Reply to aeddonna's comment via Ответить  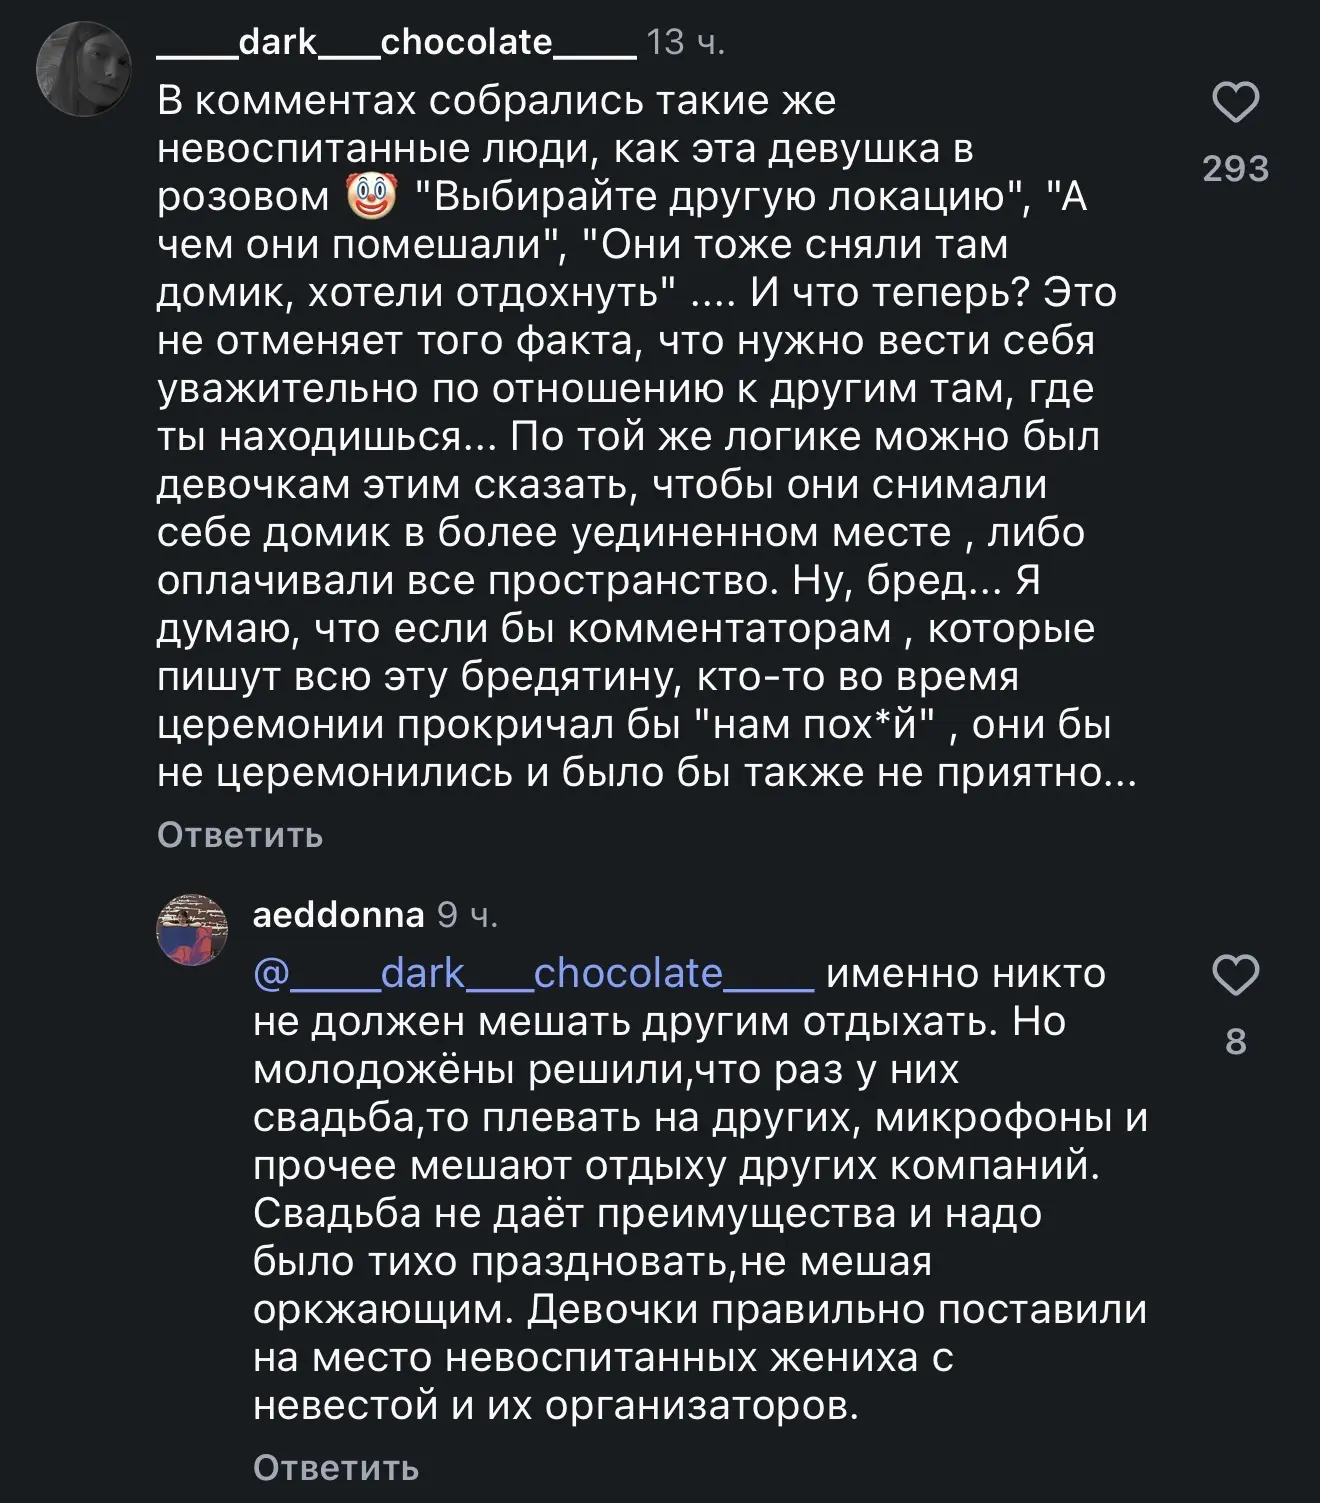pos(336,1468)
